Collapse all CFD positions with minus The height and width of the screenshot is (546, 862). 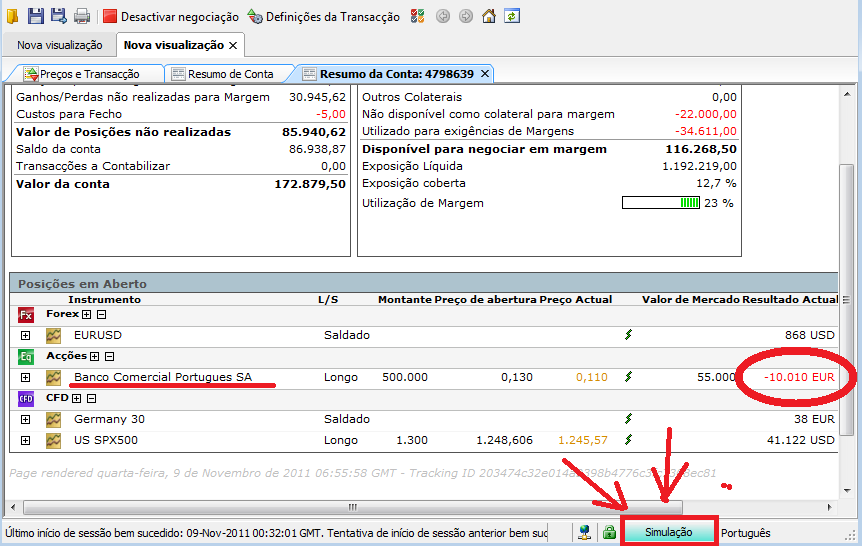tap(92, 398)
